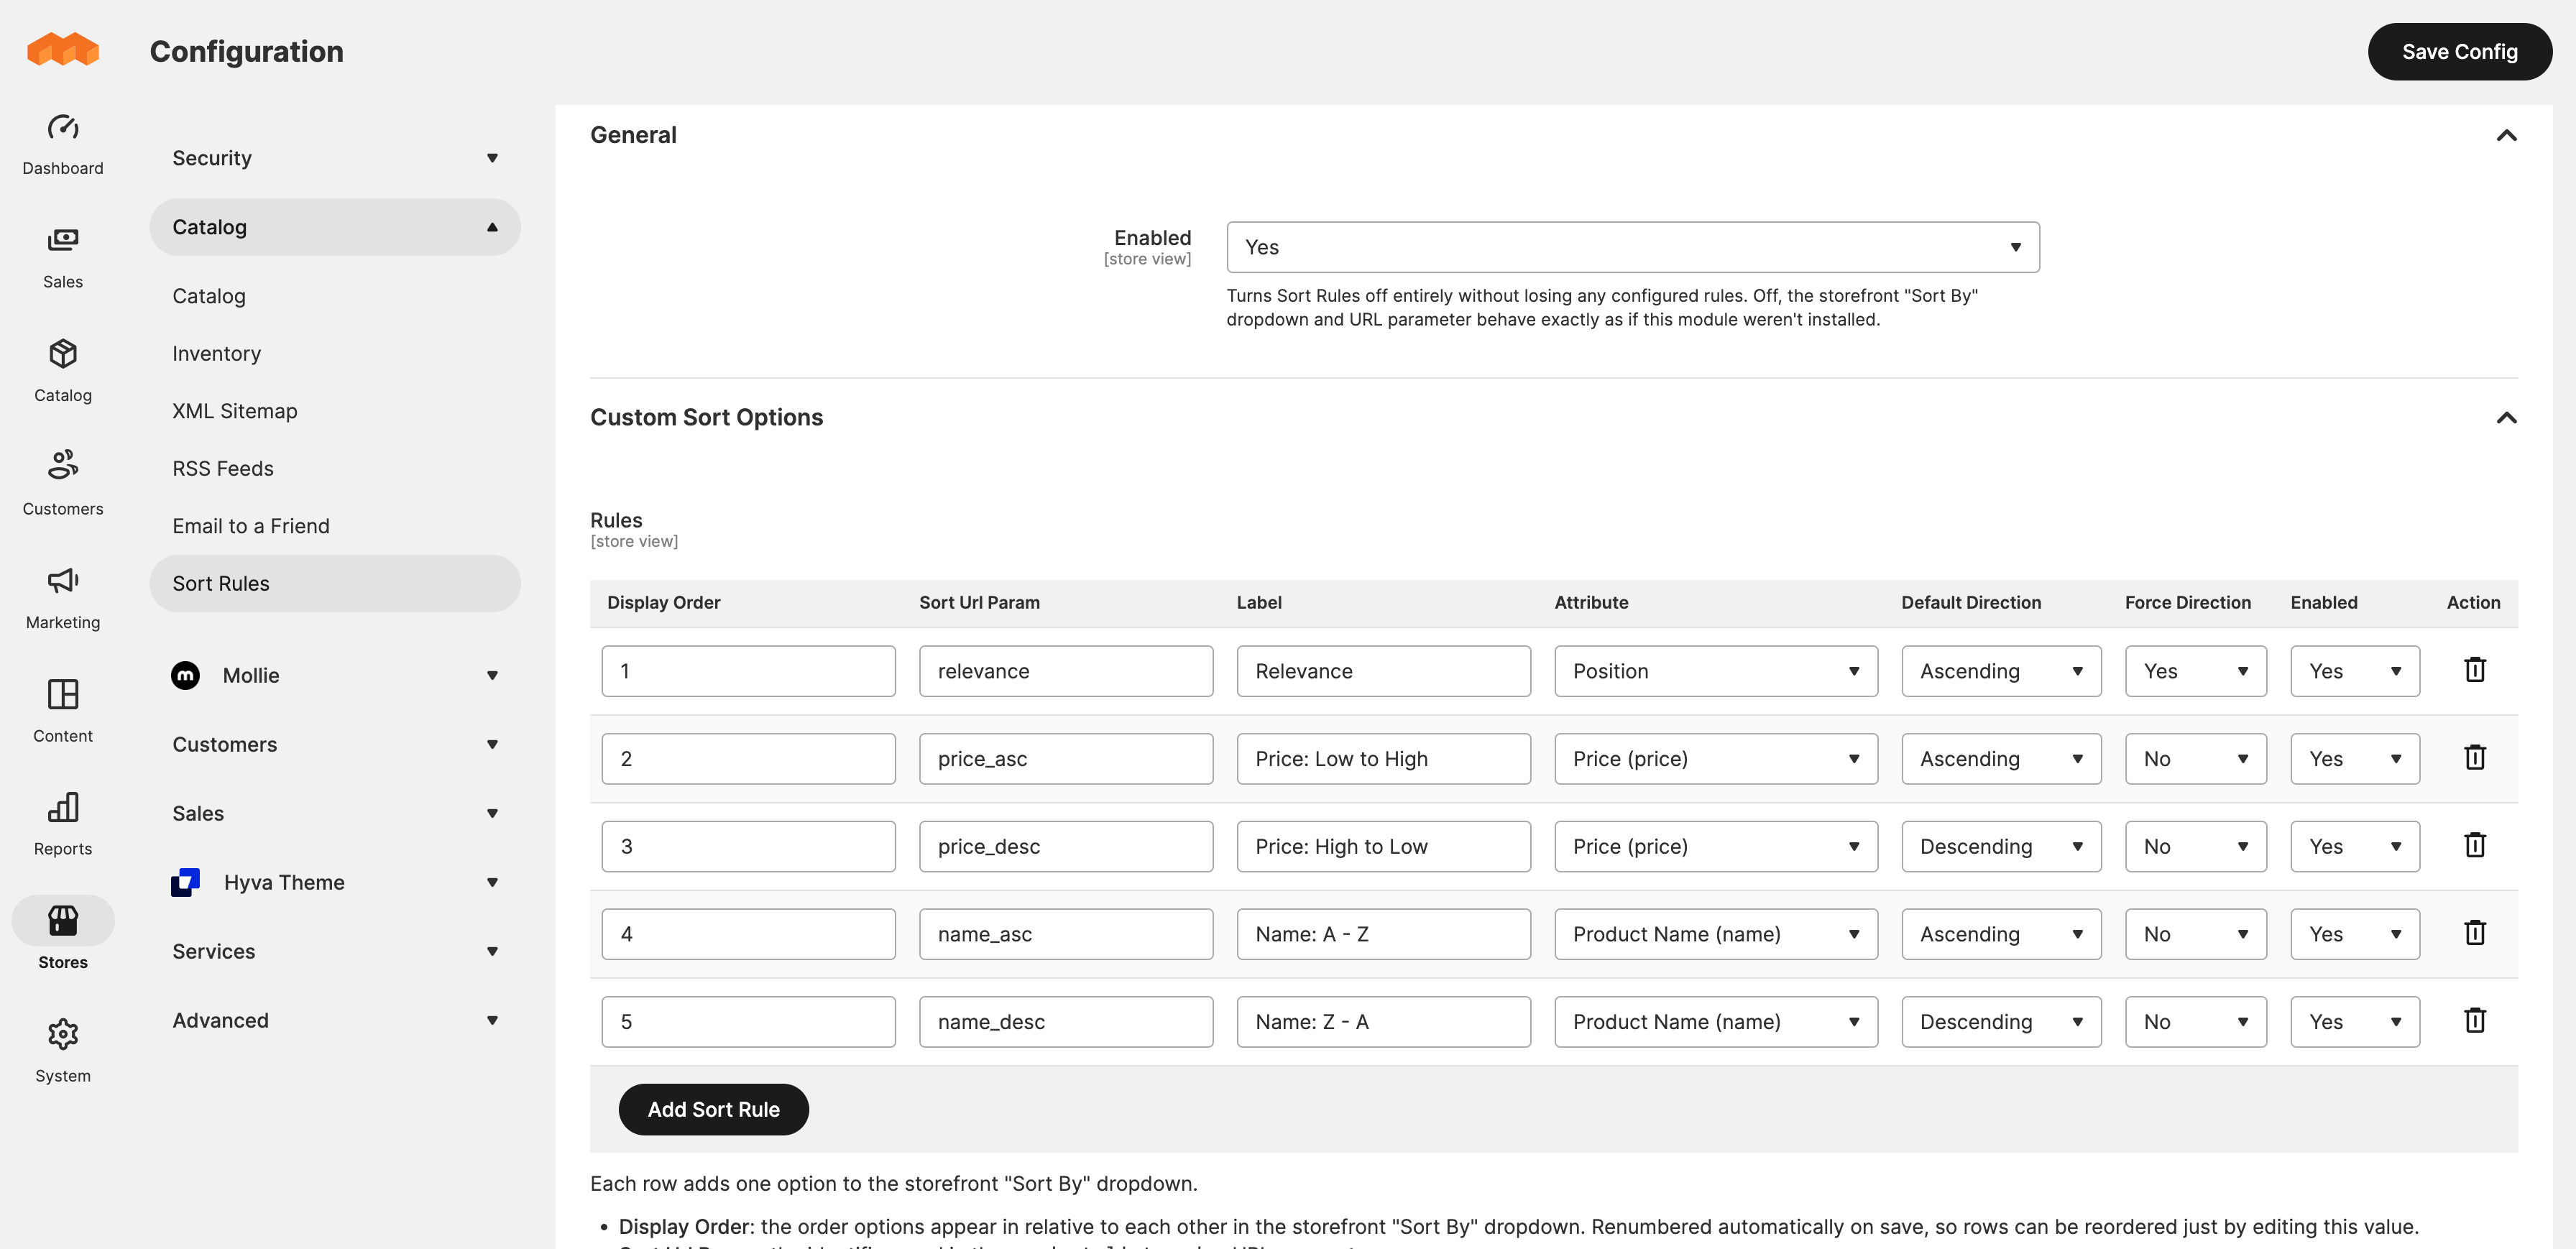Open the Content layout icon
This screenshot has height=1249, width=2576.
[x=63, y=693]
